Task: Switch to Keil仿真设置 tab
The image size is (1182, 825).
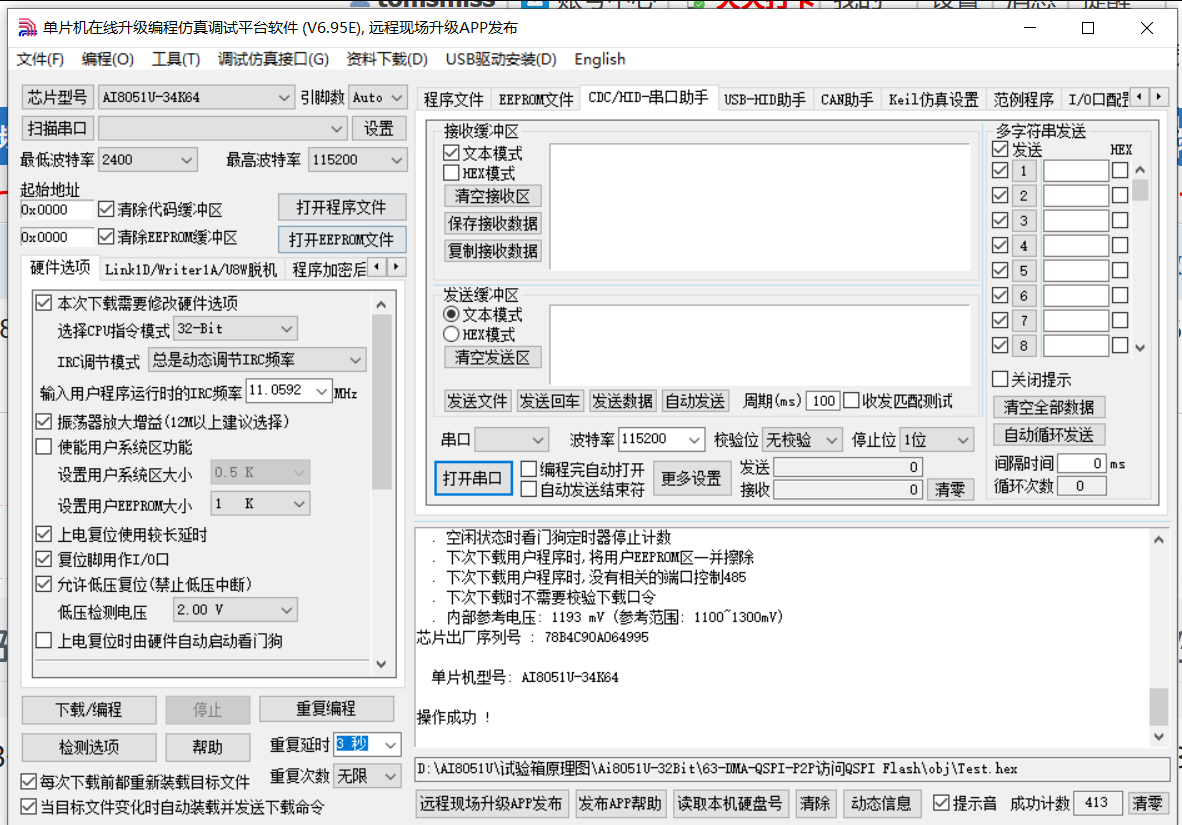Action: pyautogui.click(x=933, y=100)
